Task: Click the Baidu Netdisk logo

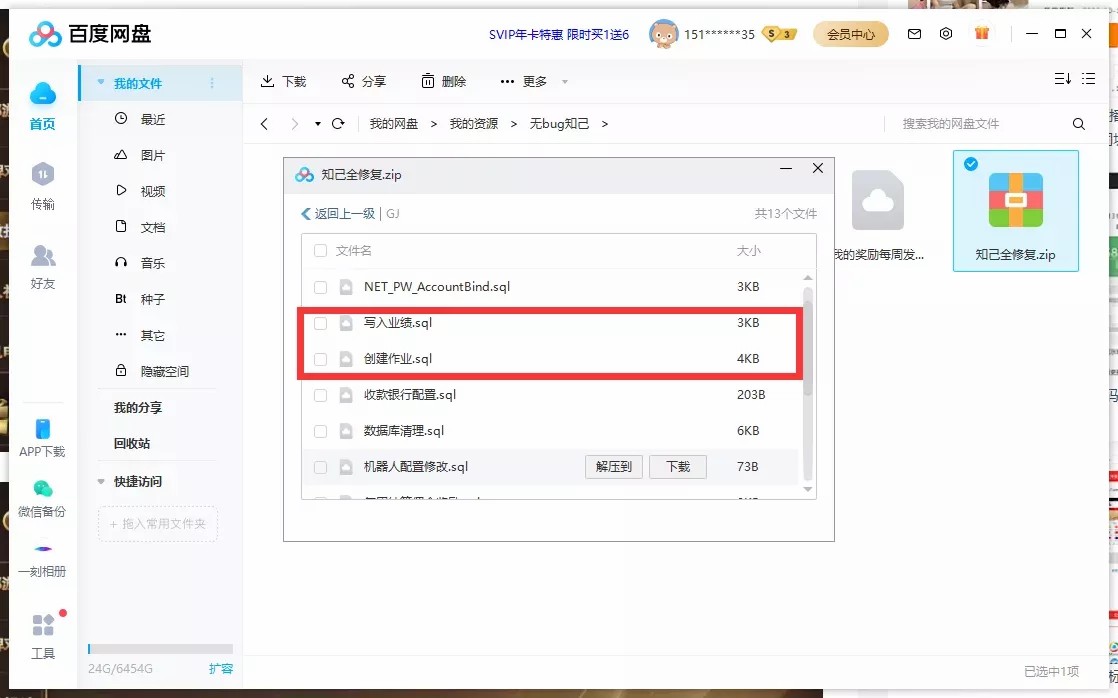Action: coord(90,34)
